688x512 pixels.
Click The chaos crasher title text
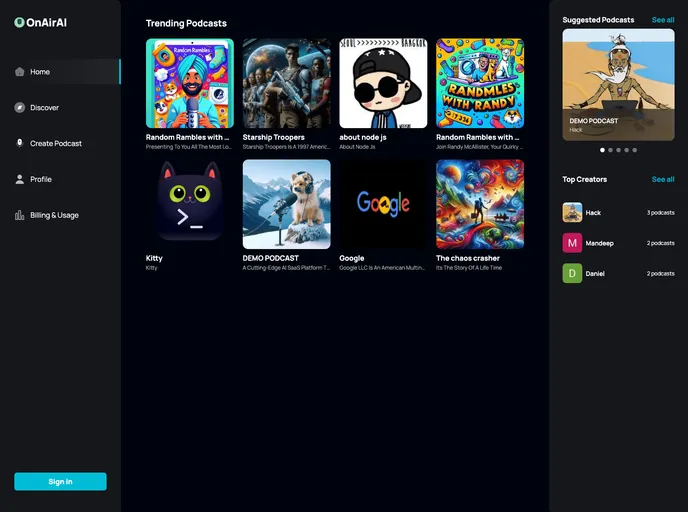click(x=468, y=258)
